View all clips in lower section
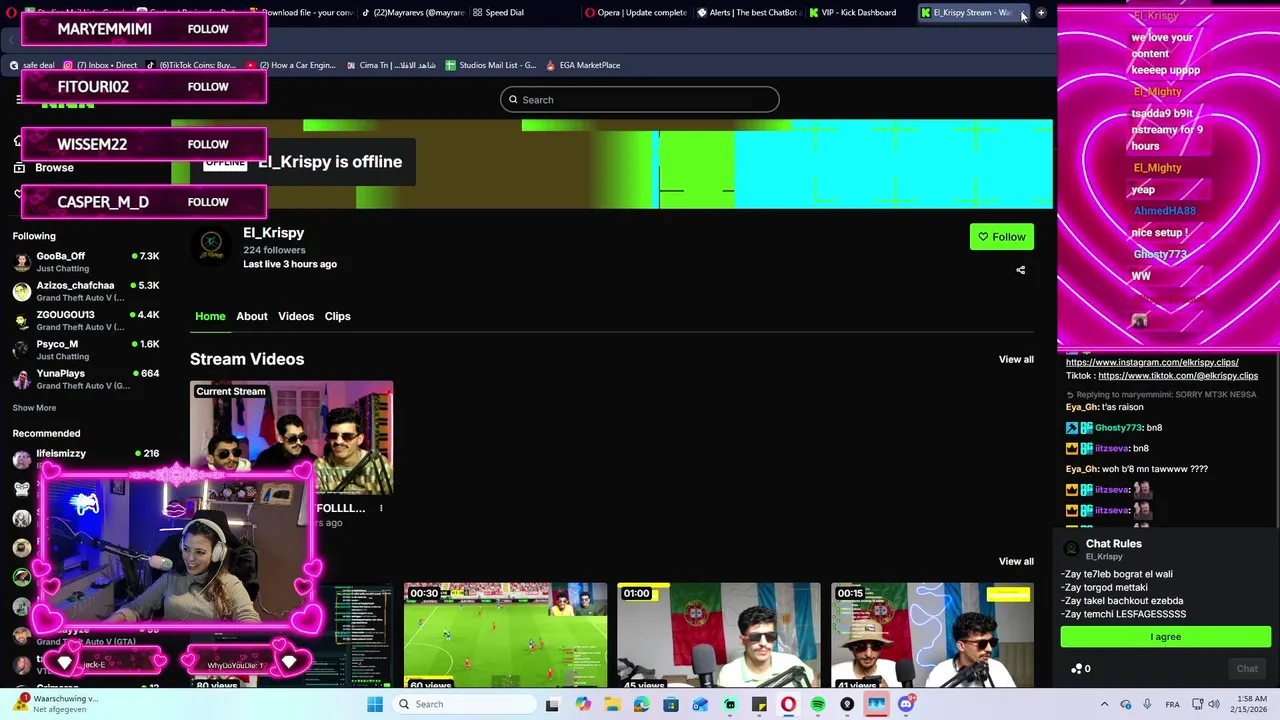The image size is (1280, 720). coord(1016,561)
